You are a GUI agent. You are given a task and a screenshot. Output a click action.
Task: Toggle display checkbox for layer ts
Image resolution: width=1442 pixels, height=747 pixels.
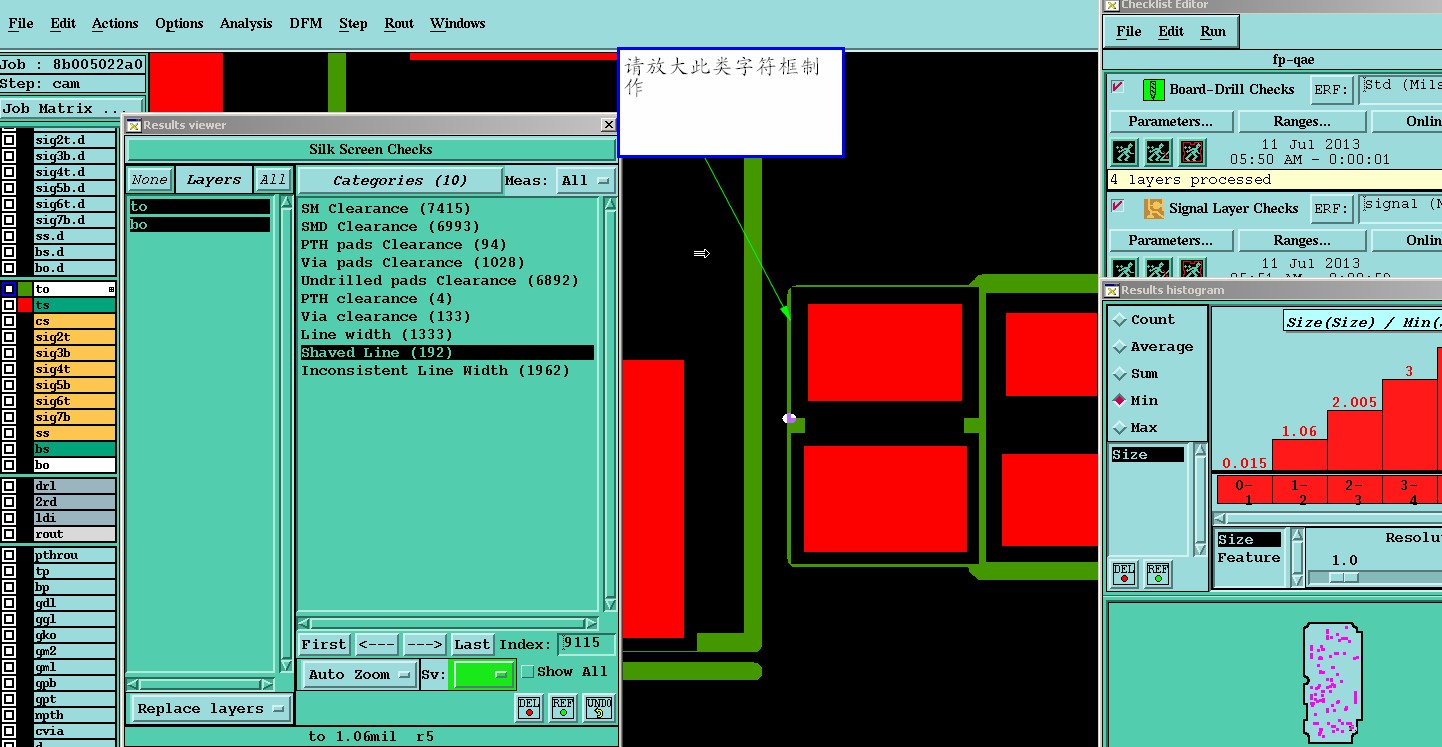[9, 305]
